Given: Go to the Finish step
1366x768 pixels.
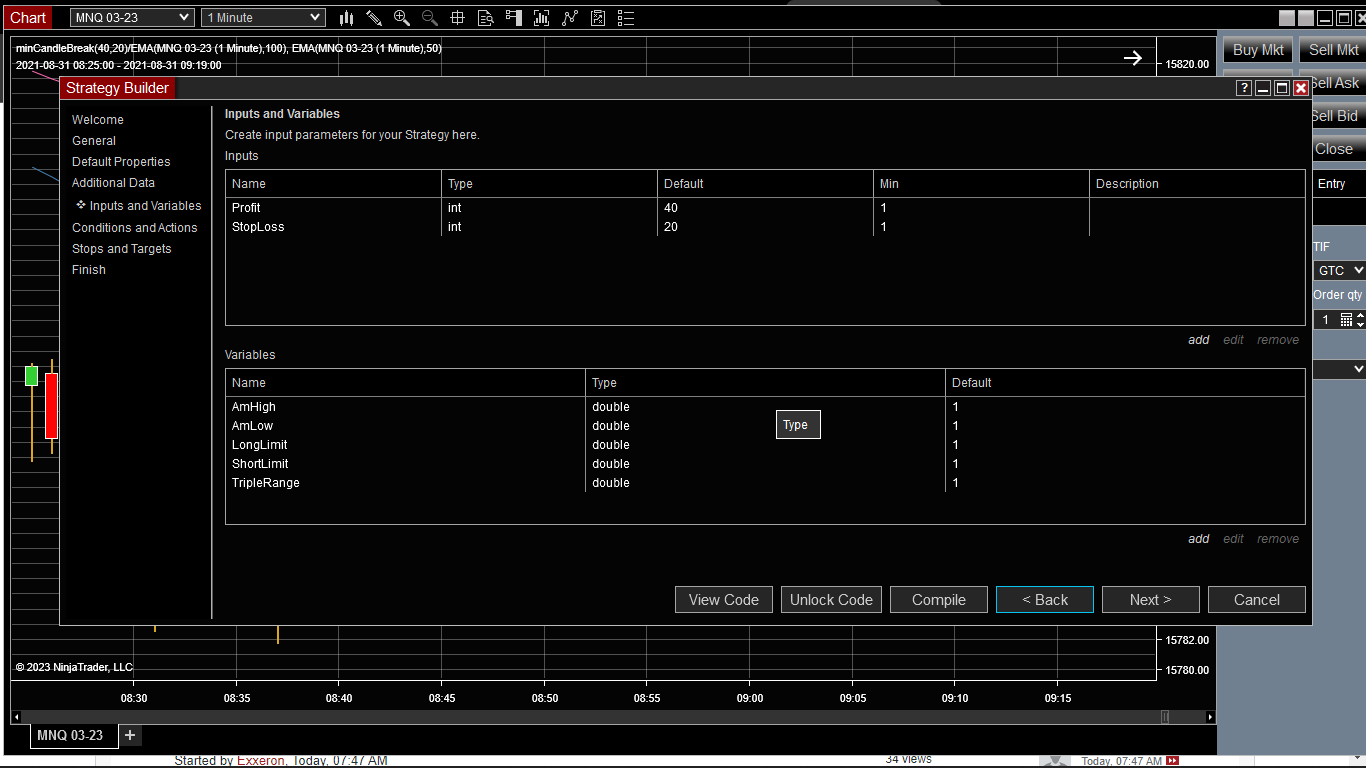Looking at the screenshot, I should (x=89, y=270).
